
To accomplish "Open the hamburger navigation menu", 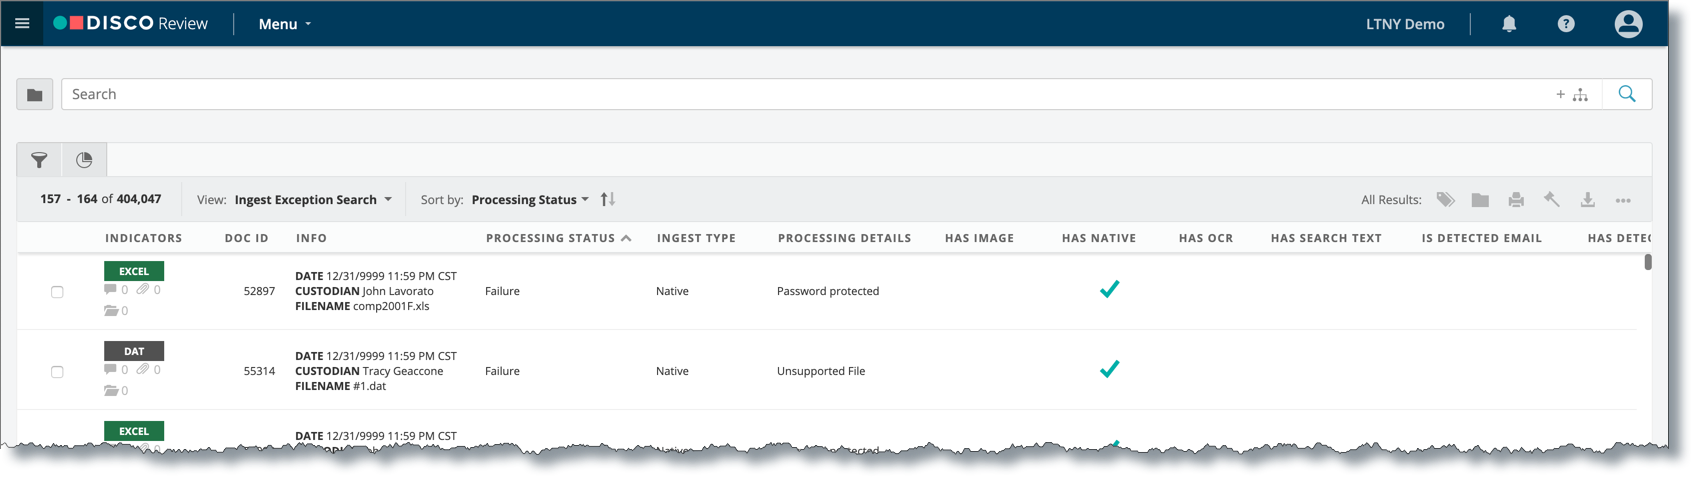I will (22, 23).
